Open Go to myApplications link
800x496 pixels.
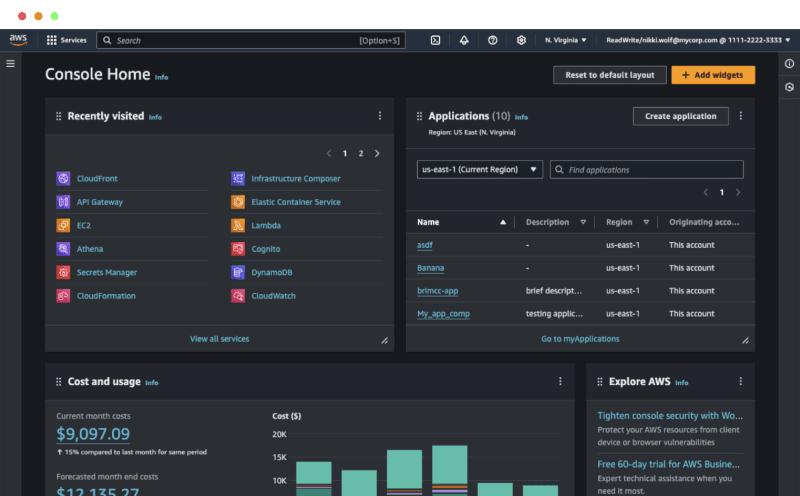pos(580,339)
